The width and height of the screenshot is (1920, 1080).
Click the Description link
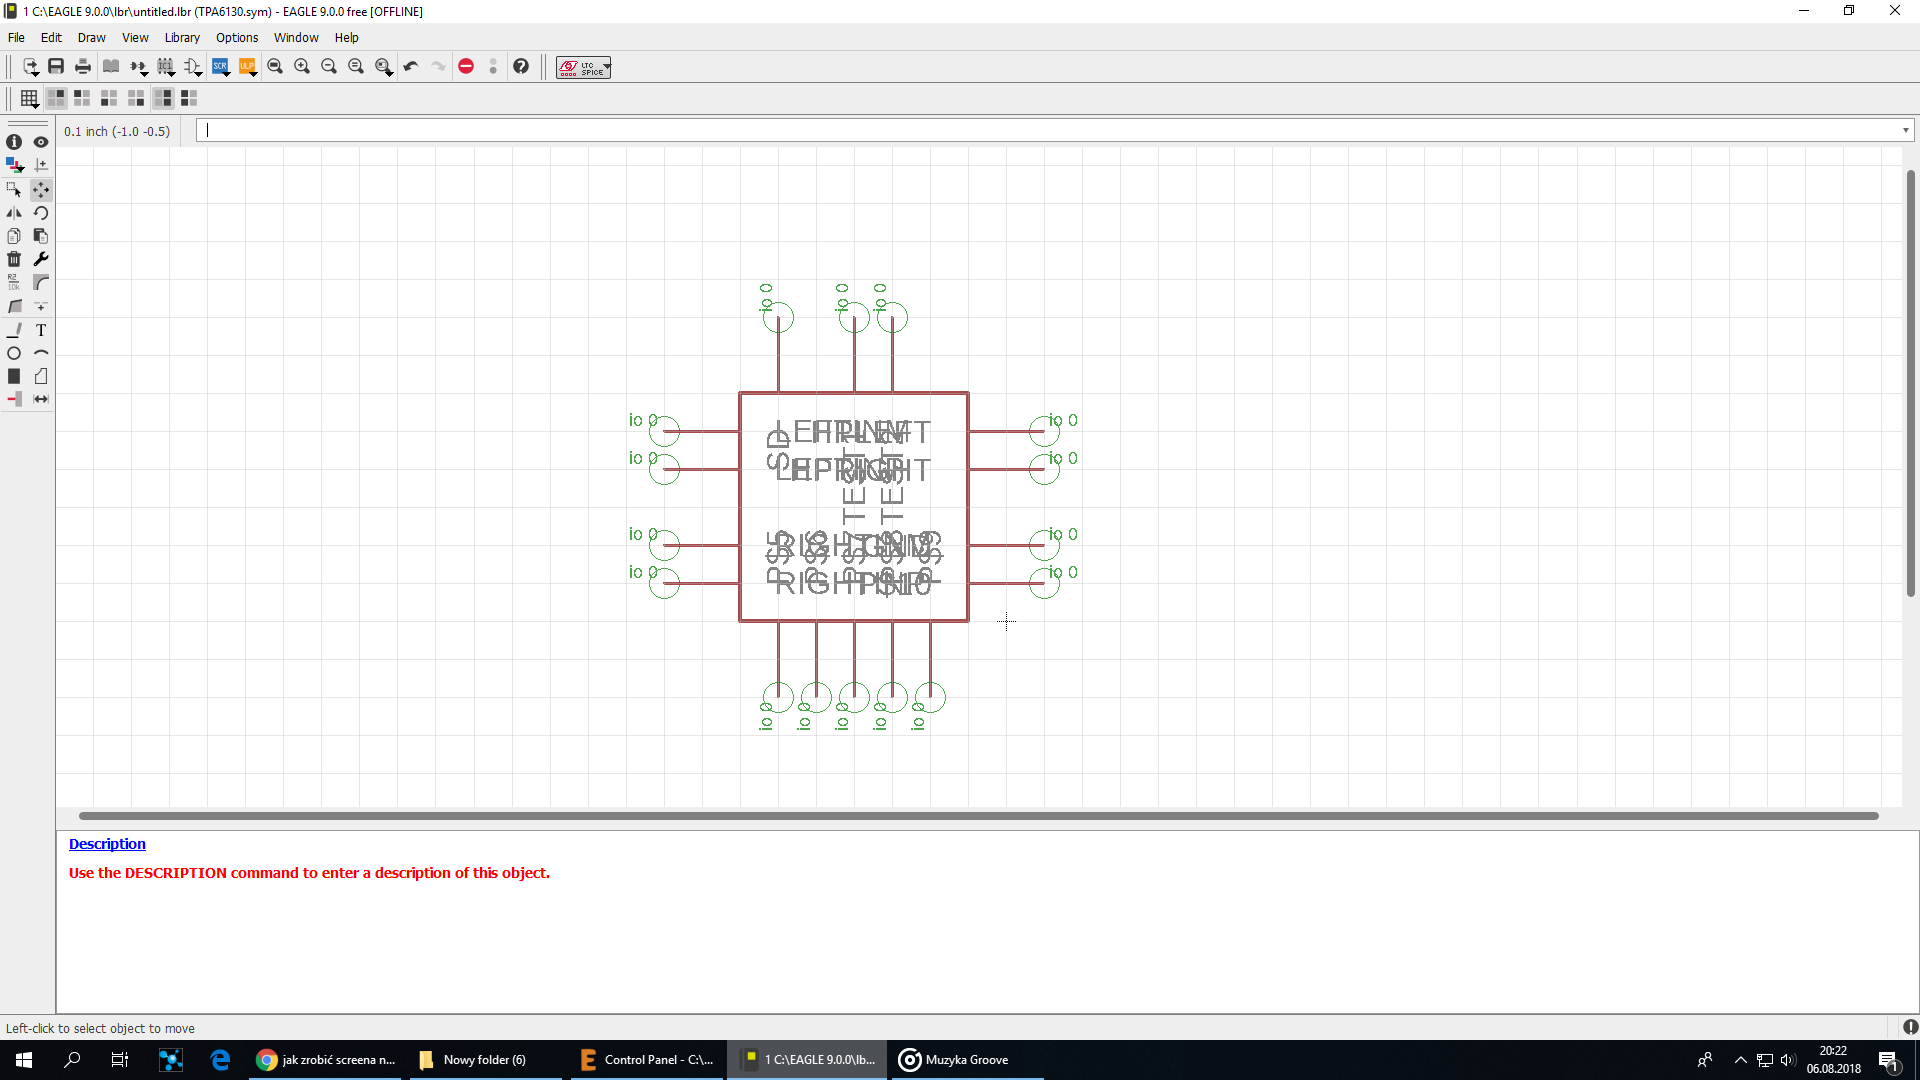(x=107, y=844)
